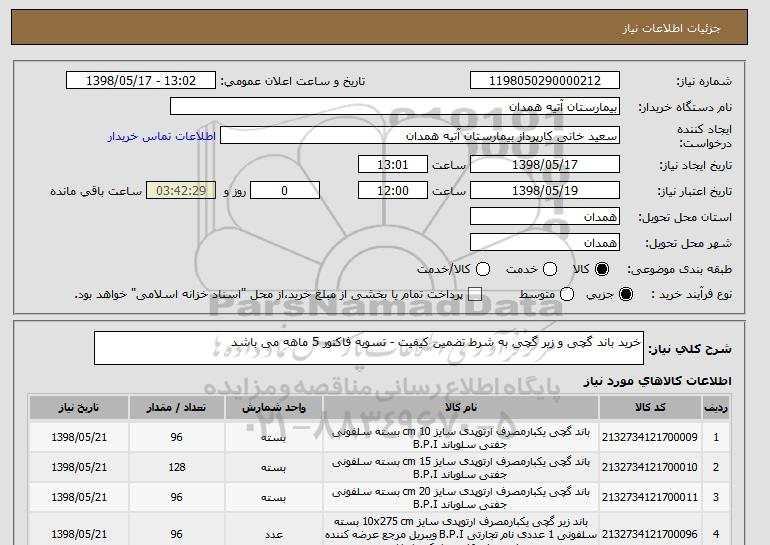Click the delivery city field همدان
770x545 pixels.
click(545, 243)
